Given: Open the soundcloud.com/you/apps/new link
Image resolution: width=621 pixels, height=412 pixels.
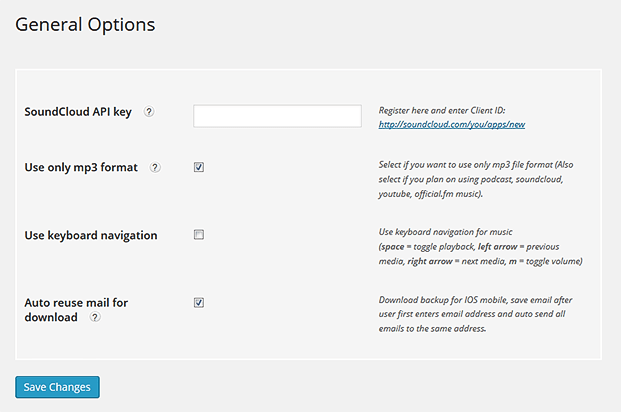Looking at the screenshot, I should [452, 125].
